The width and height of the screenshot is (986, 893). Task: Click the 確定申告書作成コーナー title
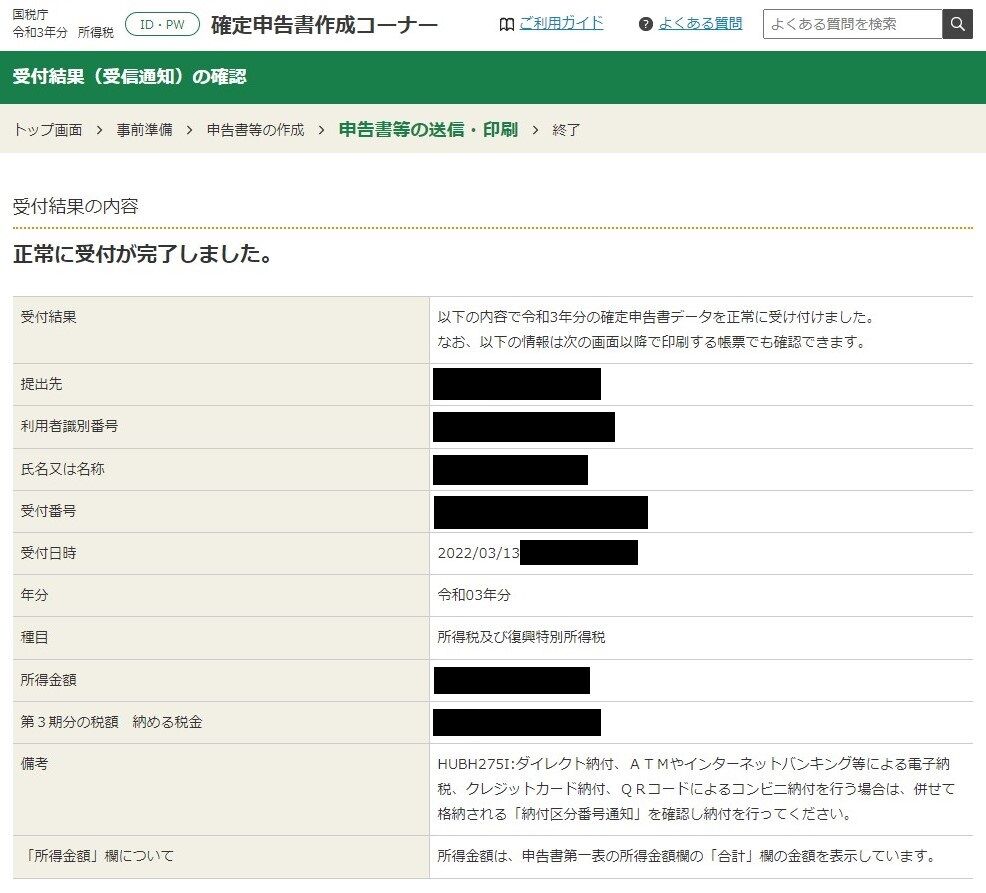point(324,25)
